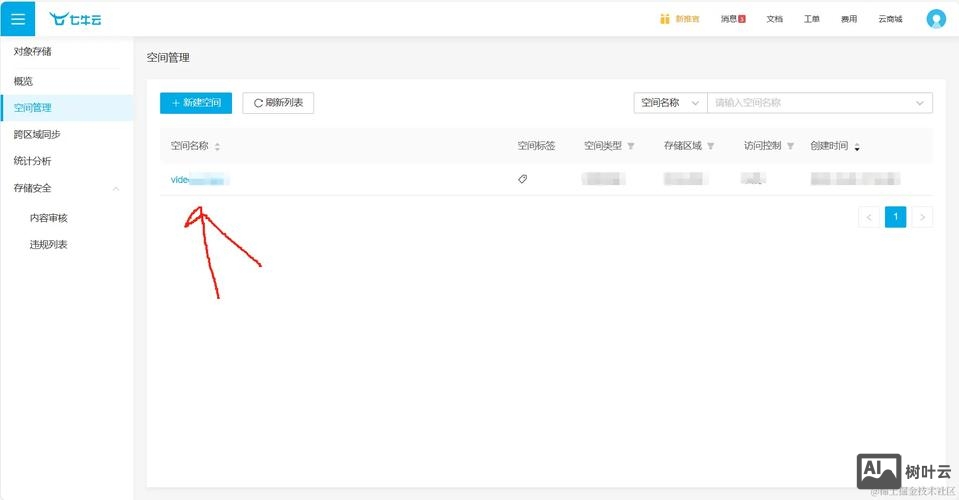Screen dimensions: 959x500
Task: Sort by 空间名称 column arrows
Action: (217, 146)
